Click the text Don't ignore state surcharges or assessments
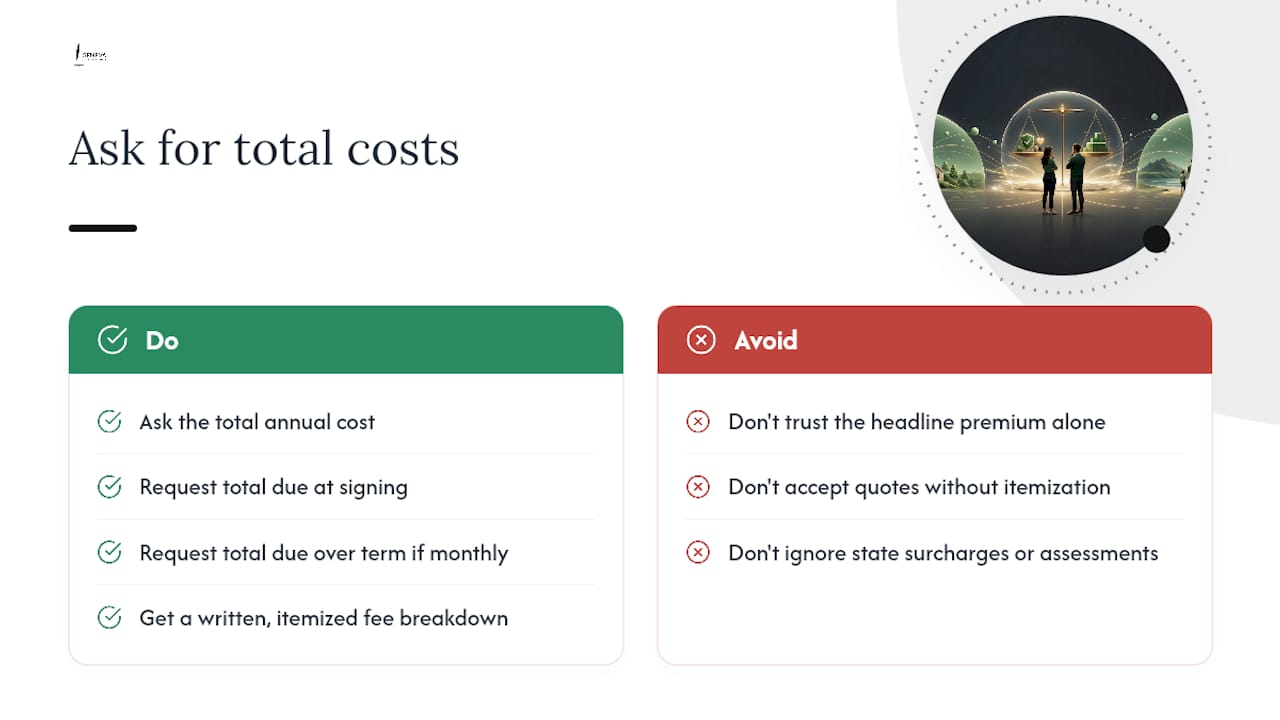 tap(943, 553)
